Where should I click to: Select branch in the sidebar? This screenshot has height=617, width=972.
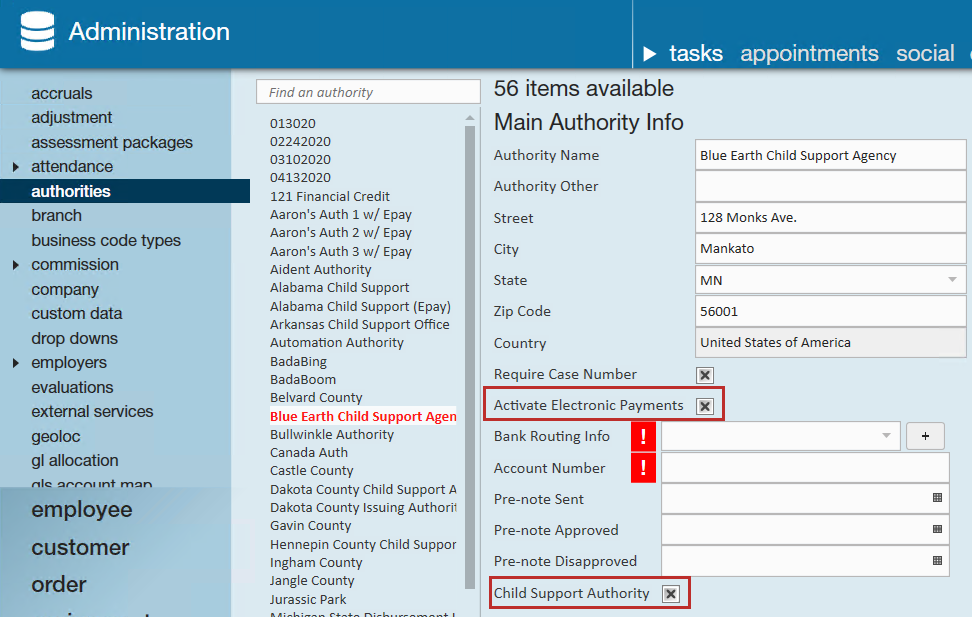[x=56, y=215]
